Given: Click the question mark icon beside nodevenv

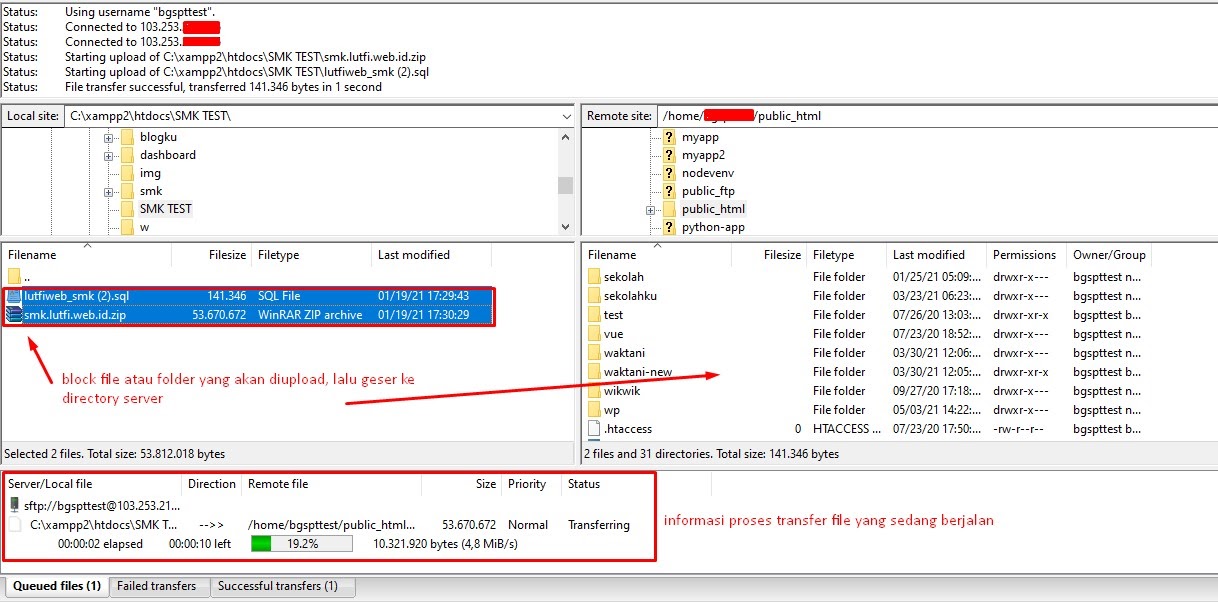Looking at the screenshot, I should 669,173.
